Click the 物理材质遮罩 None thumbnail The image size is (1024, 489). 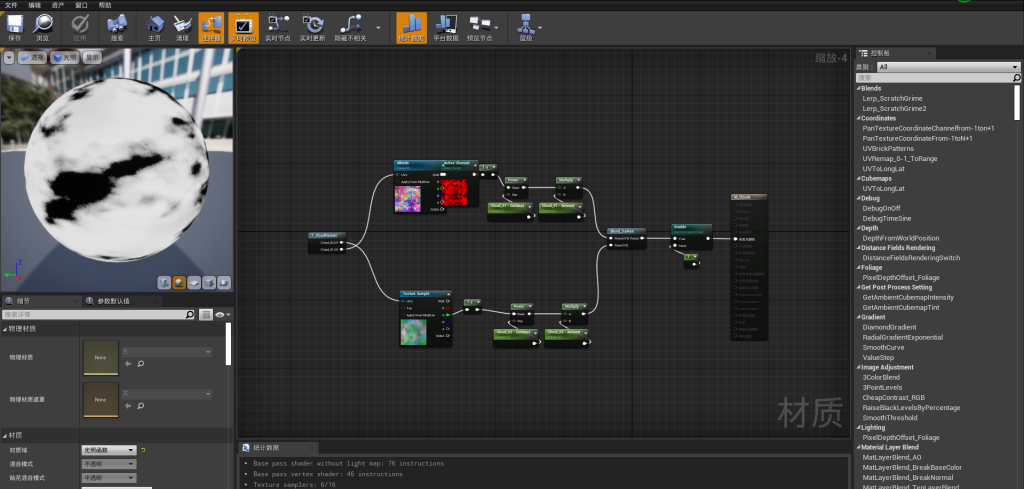tap(101, 400)
